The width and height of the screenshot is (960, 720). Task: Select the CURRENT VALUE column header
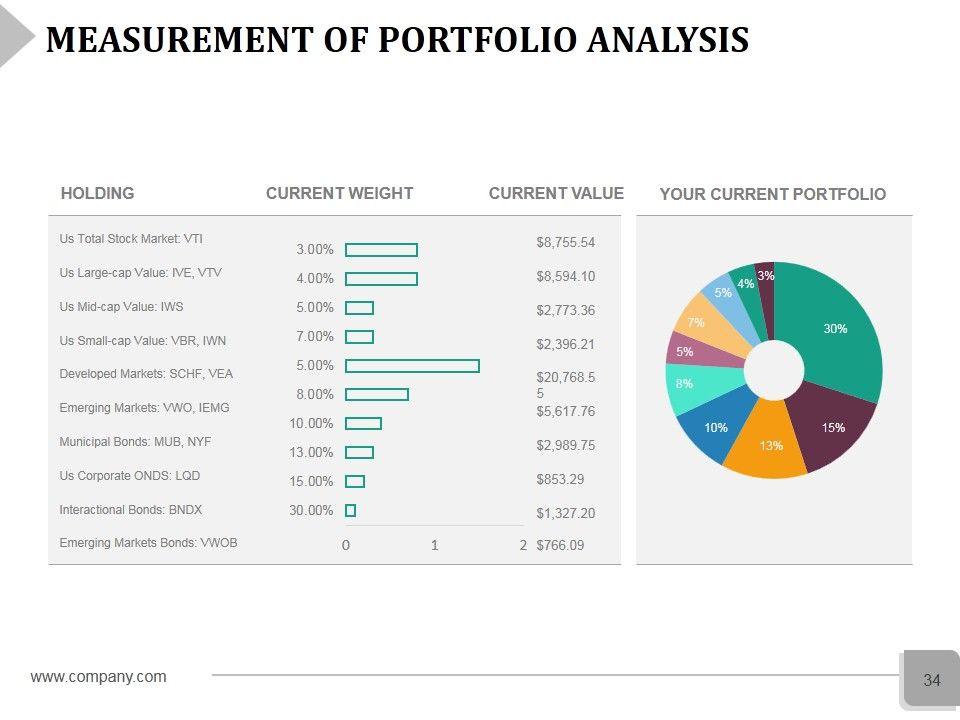556,194
